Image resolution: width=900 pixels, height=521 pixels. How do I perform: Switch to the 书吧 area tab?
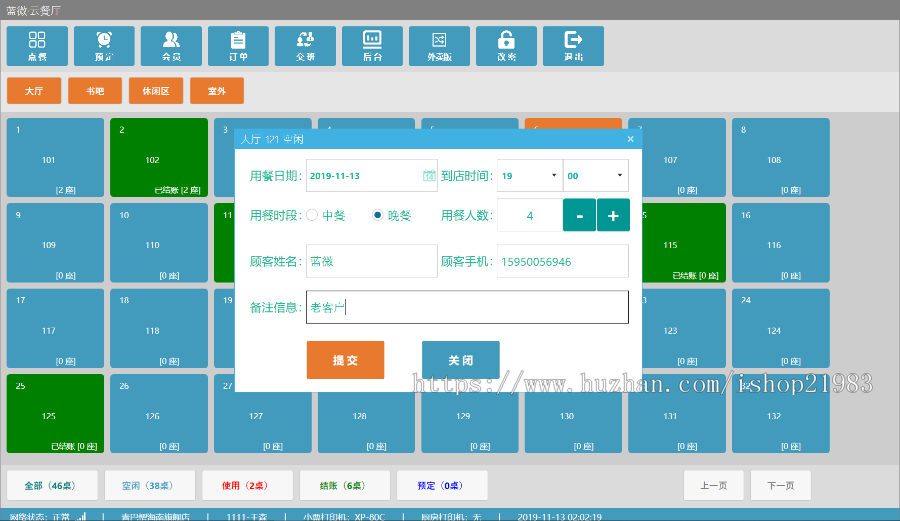[95, 91]
